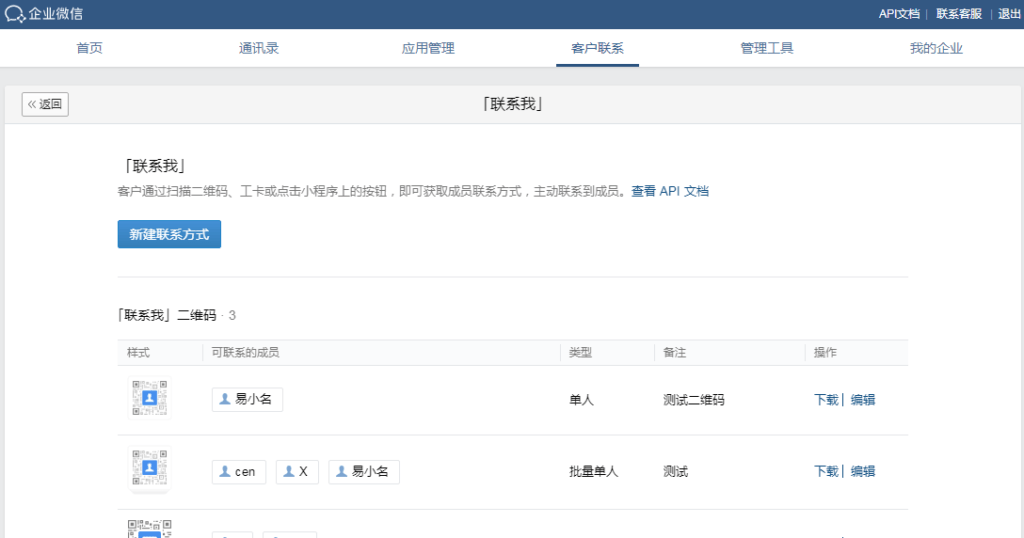1024x538 pixels.
Task: Open the 通讯录 tab
Action: pos(259,48)
